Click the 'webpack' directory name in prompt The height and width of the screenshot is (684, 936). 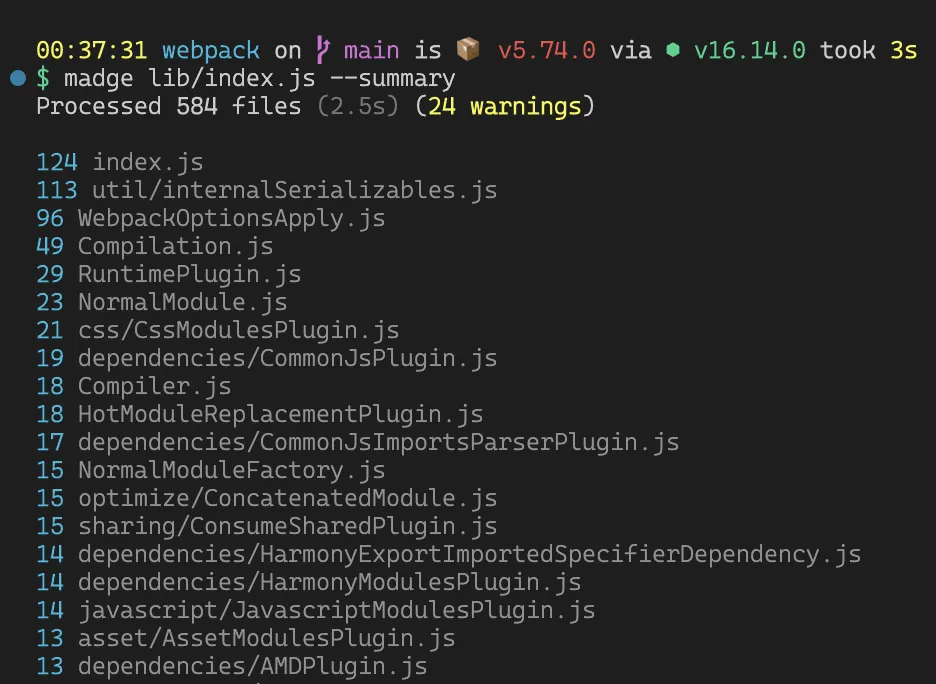(211, 51)
